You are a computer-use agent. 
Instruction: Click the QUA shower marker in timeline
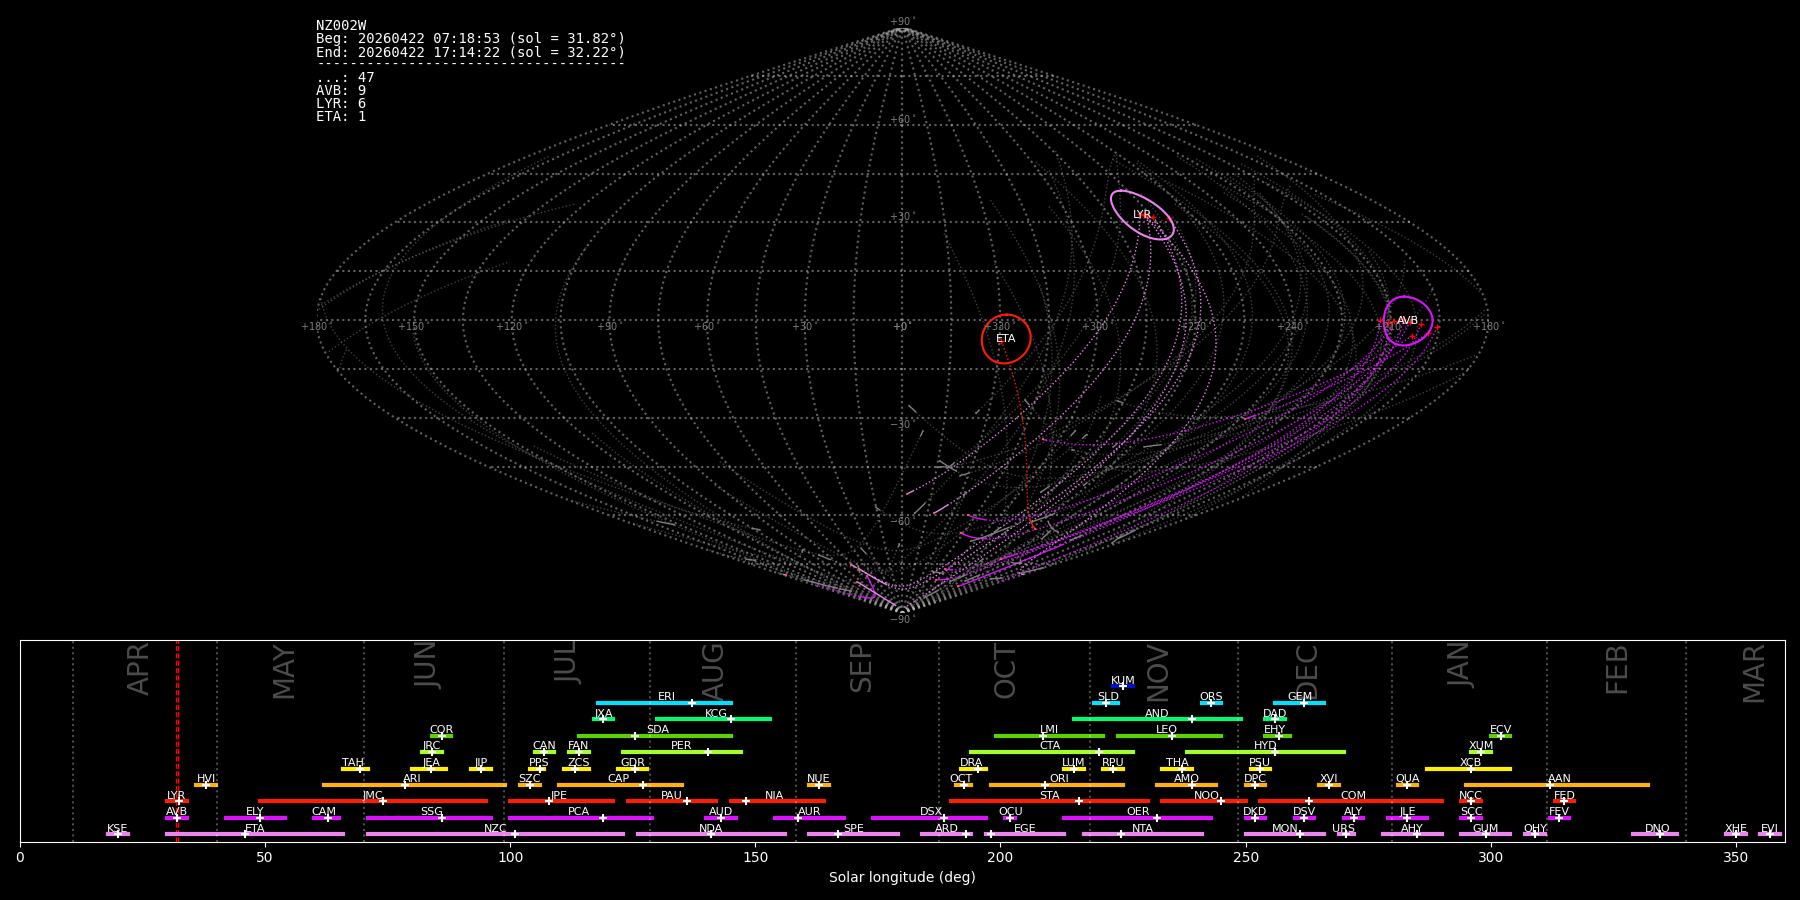[1407, 785]
